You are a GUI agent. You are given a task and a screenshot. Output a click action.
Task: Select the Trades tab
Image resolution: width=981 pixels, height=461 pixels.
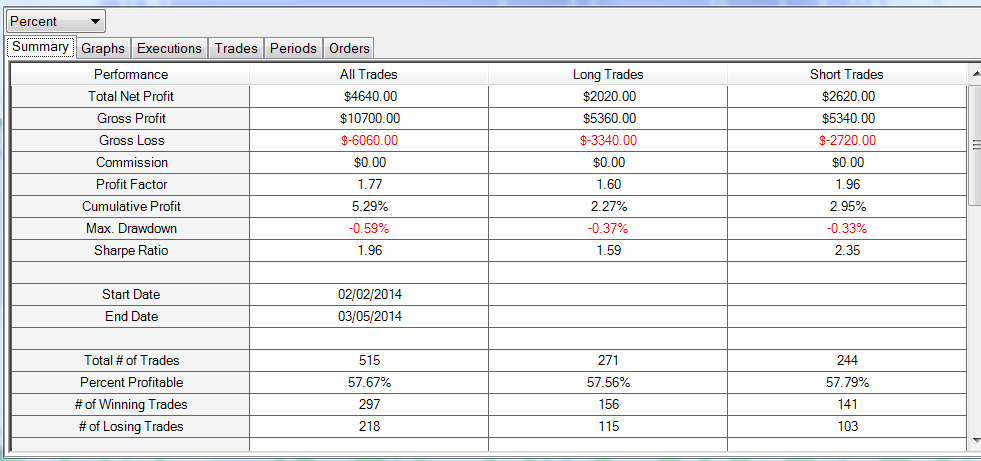(x=236, y=48)
